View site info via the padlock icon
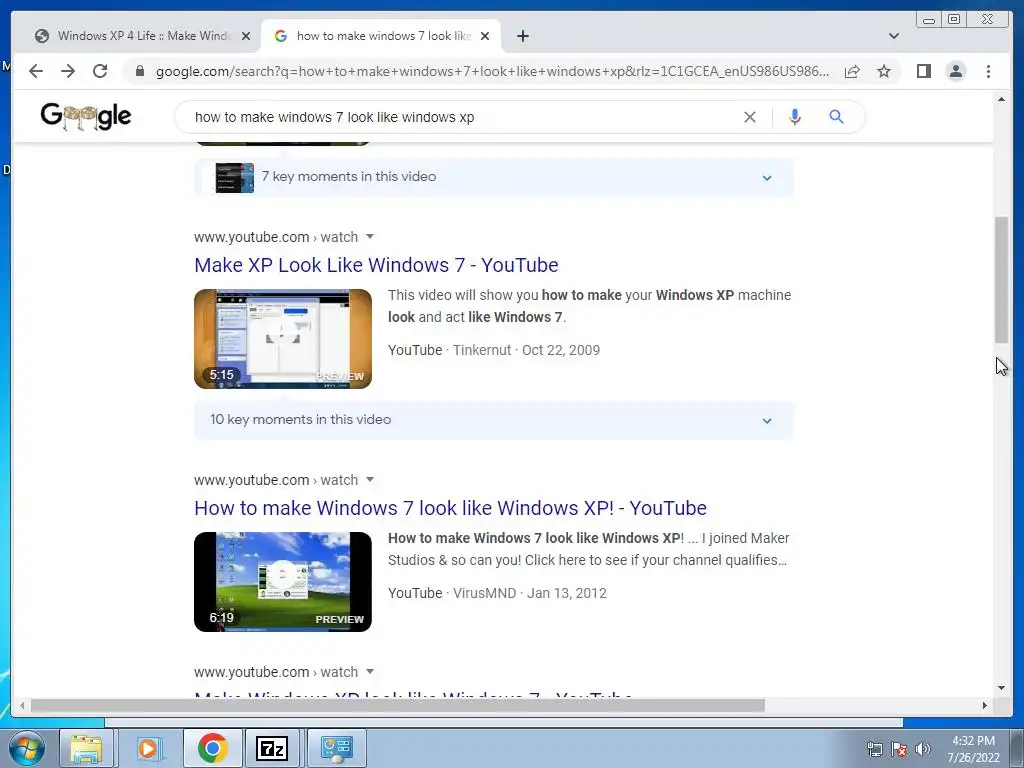 (x=139, y=71)
